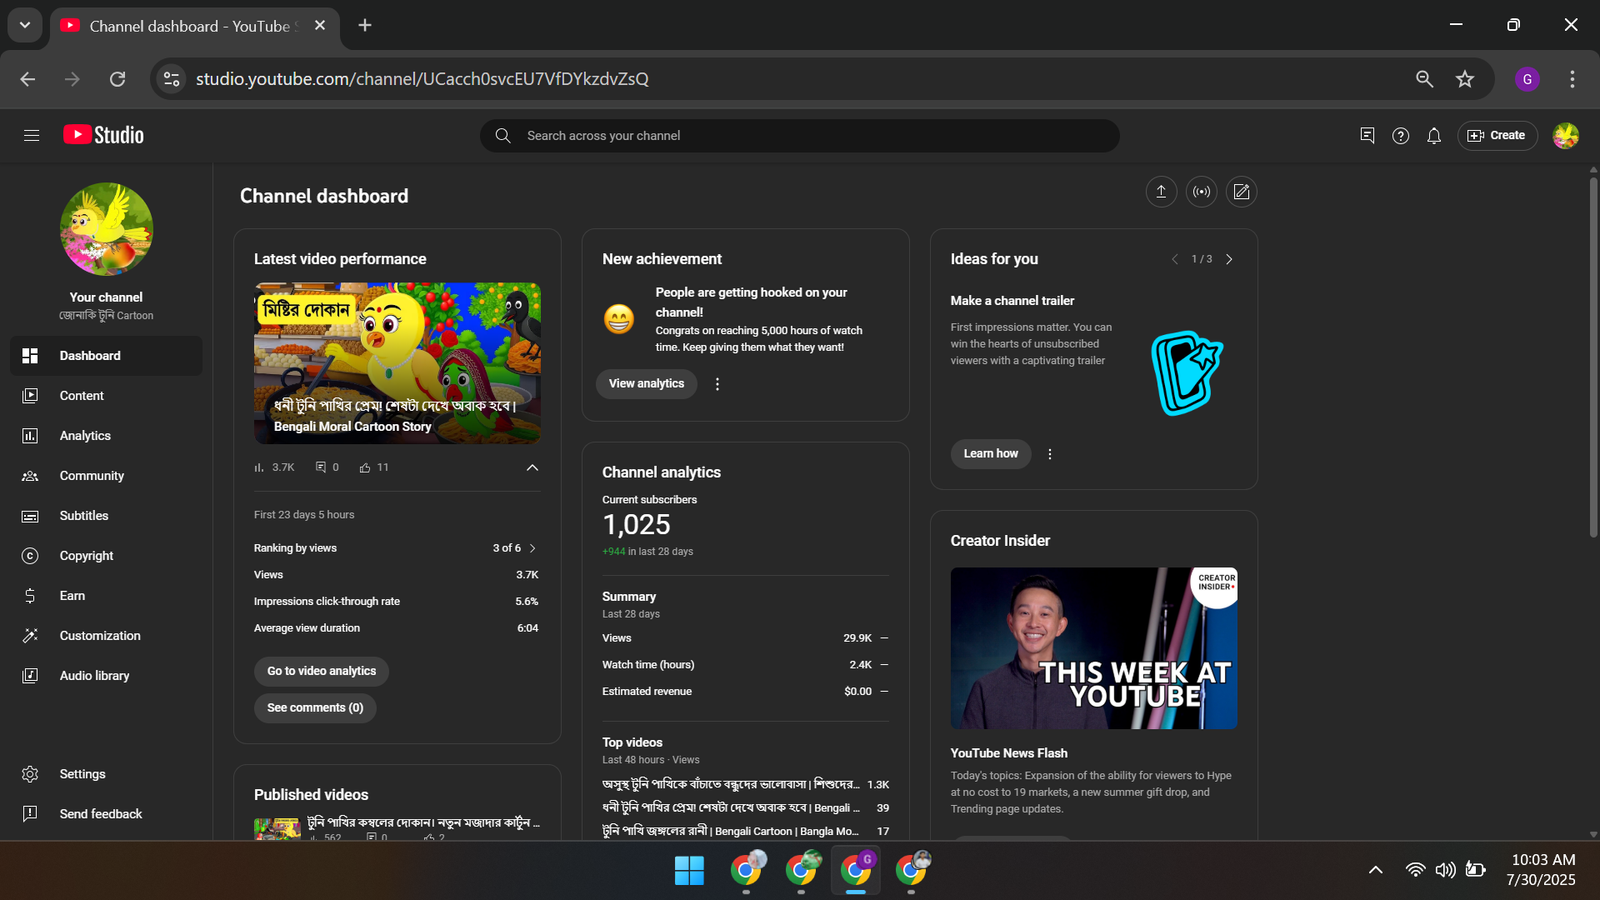The height and width of the screenshot is (900, 1600).
Task: Click the browser reload button
Action: tap(117, 79)
